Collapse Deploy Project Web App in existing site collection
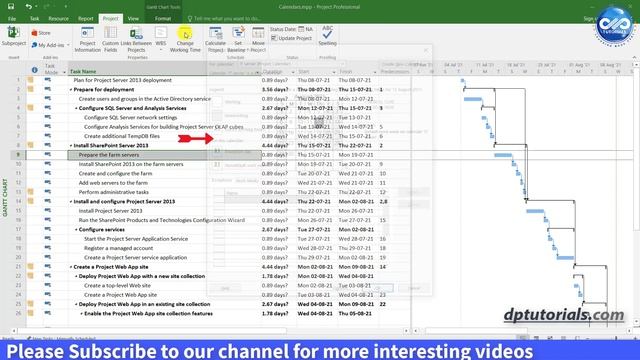This screenshot has height=360, width=640. 76,304
